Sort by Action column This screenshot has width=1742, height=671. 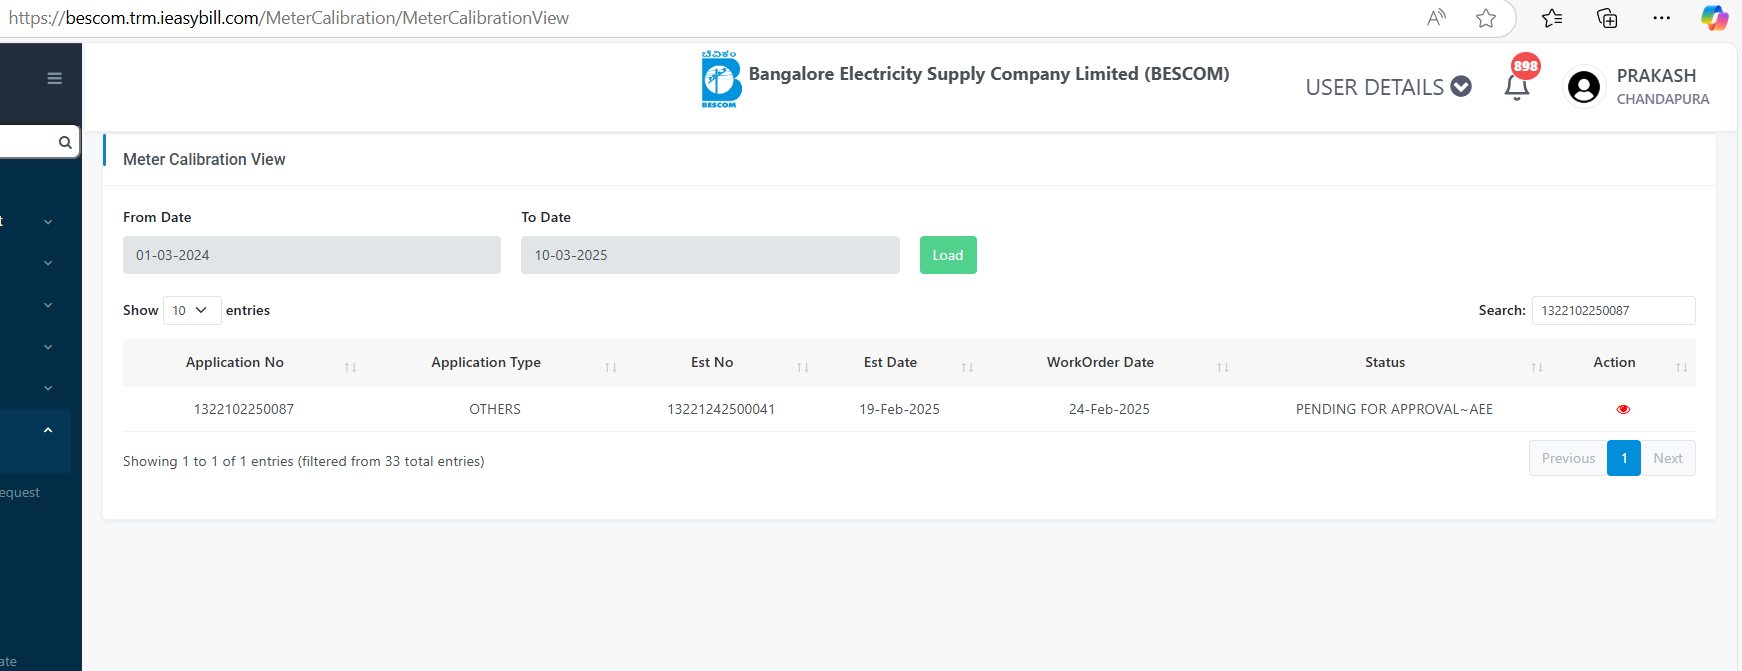point(1624,362)
